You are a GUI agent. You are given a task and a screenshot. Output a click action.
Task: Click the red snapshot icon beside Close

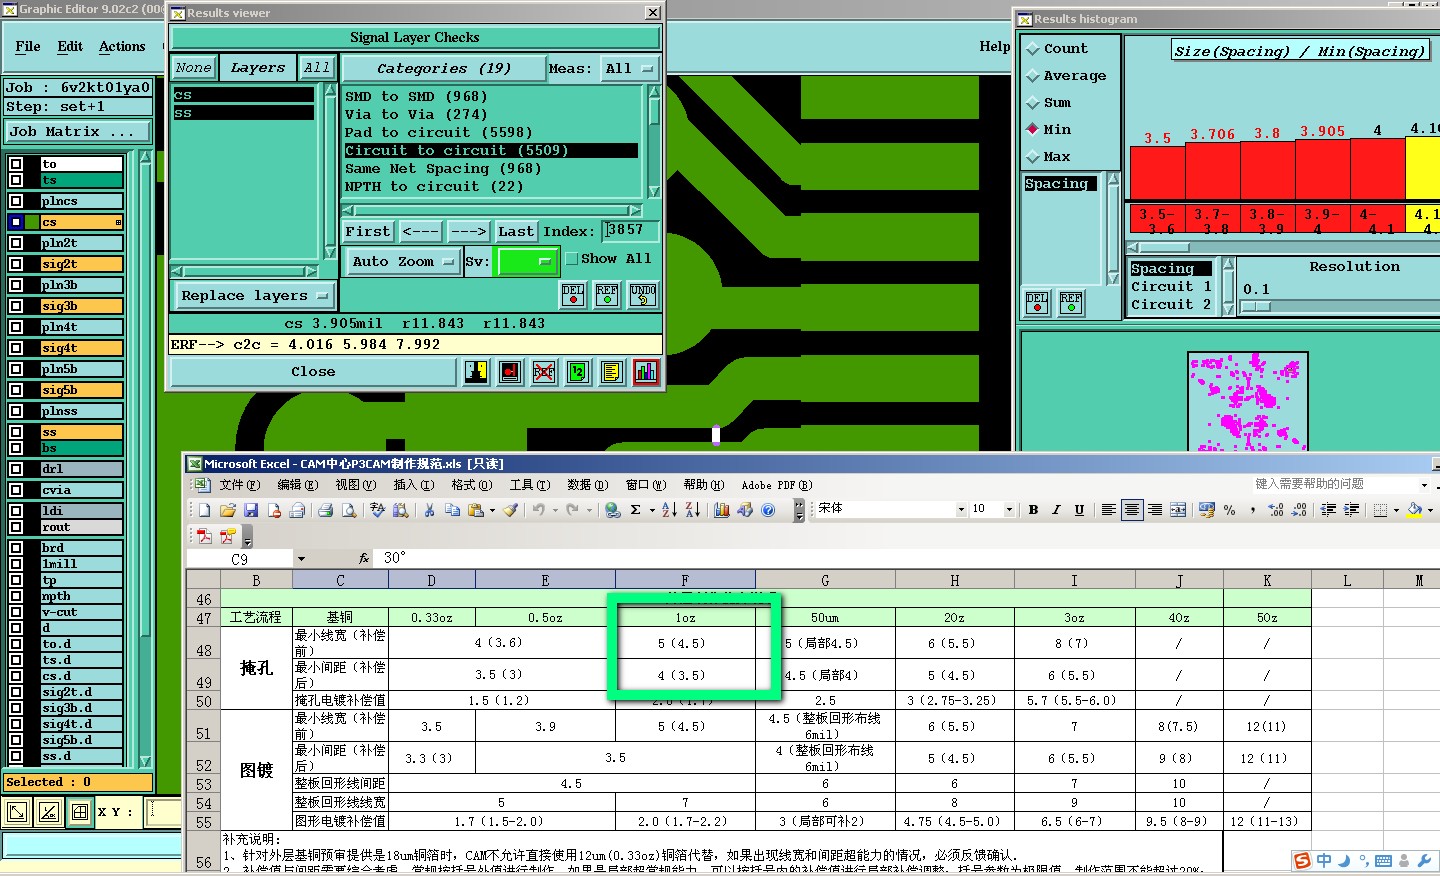tap(510, 372)
